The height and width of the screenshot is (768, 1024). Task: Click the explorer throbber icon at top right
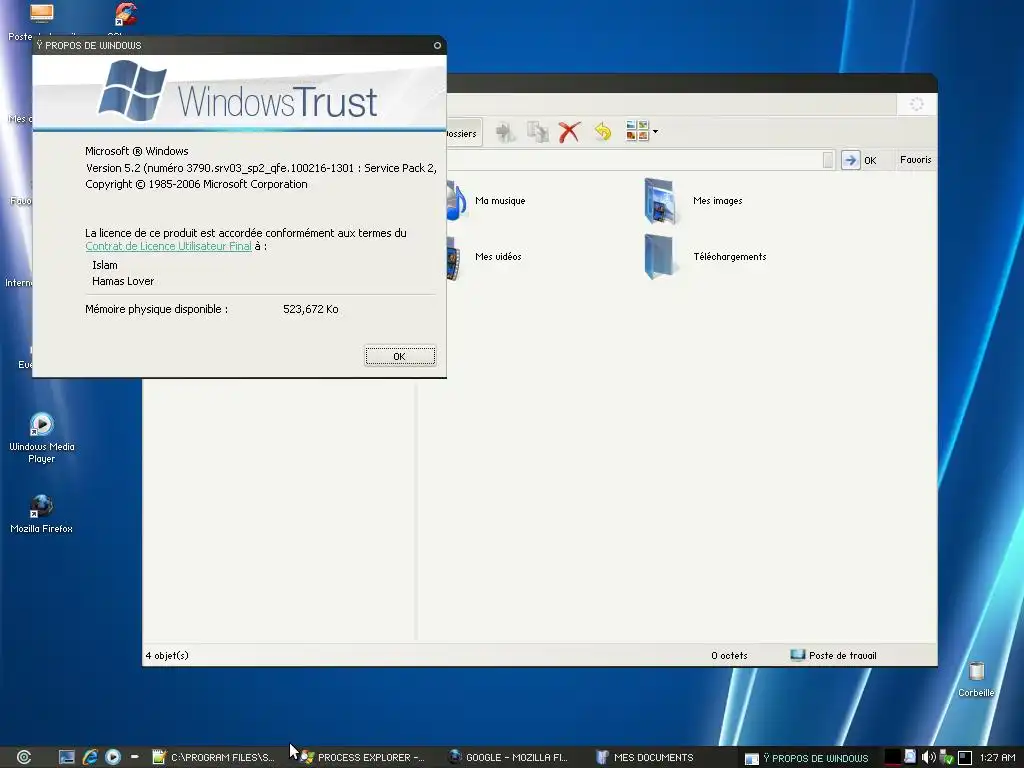pos(916,104)
